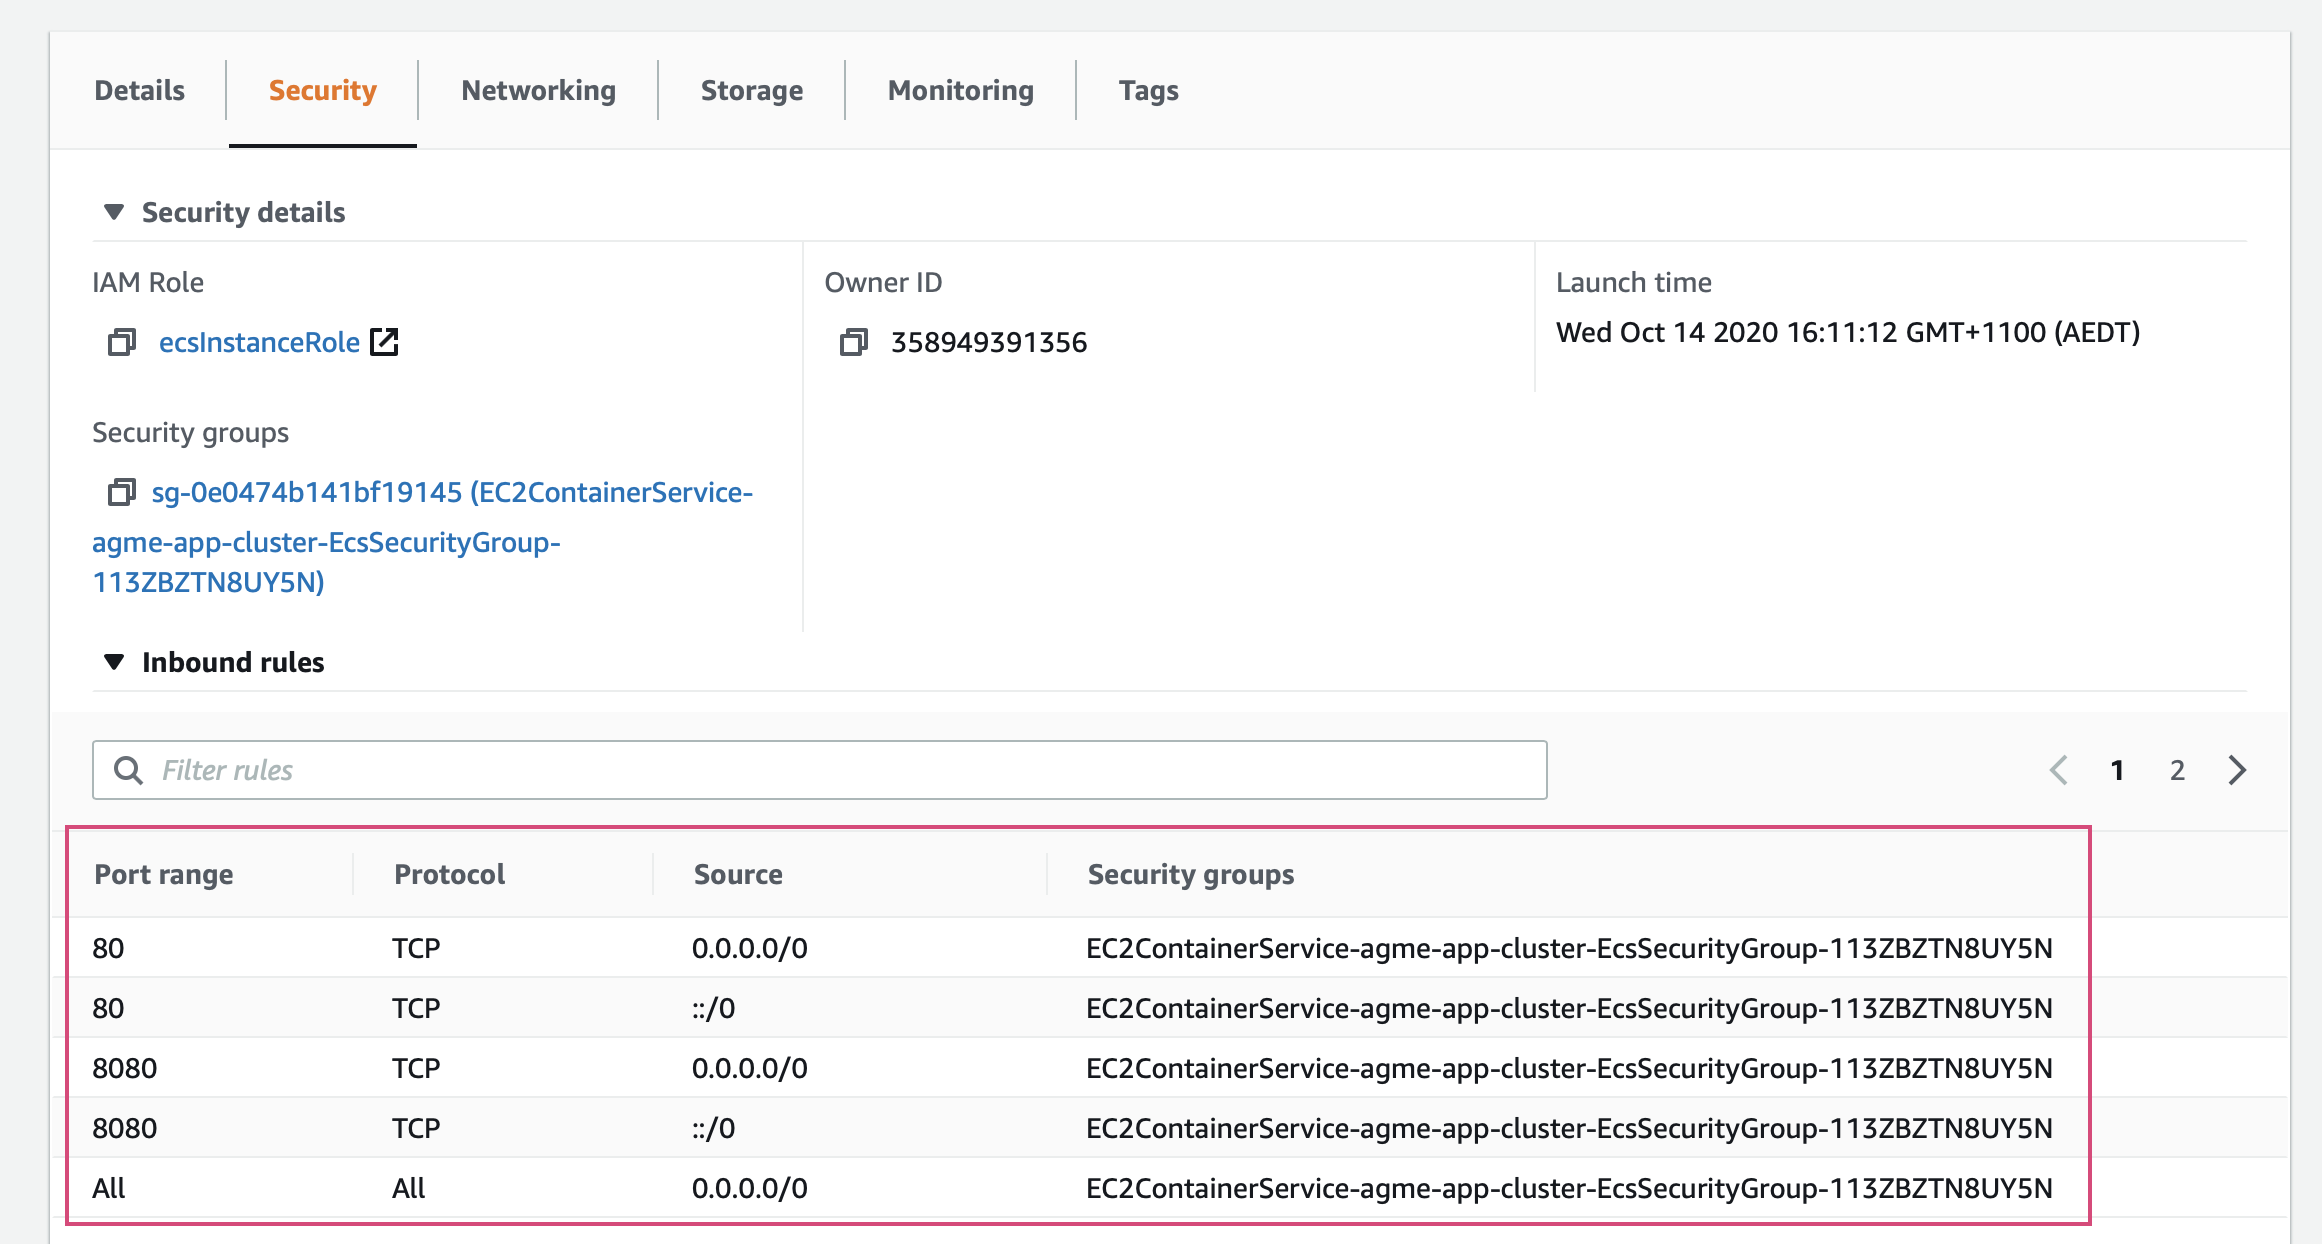Open the Storage tab

pyautogui.click(x=751, y=91)
